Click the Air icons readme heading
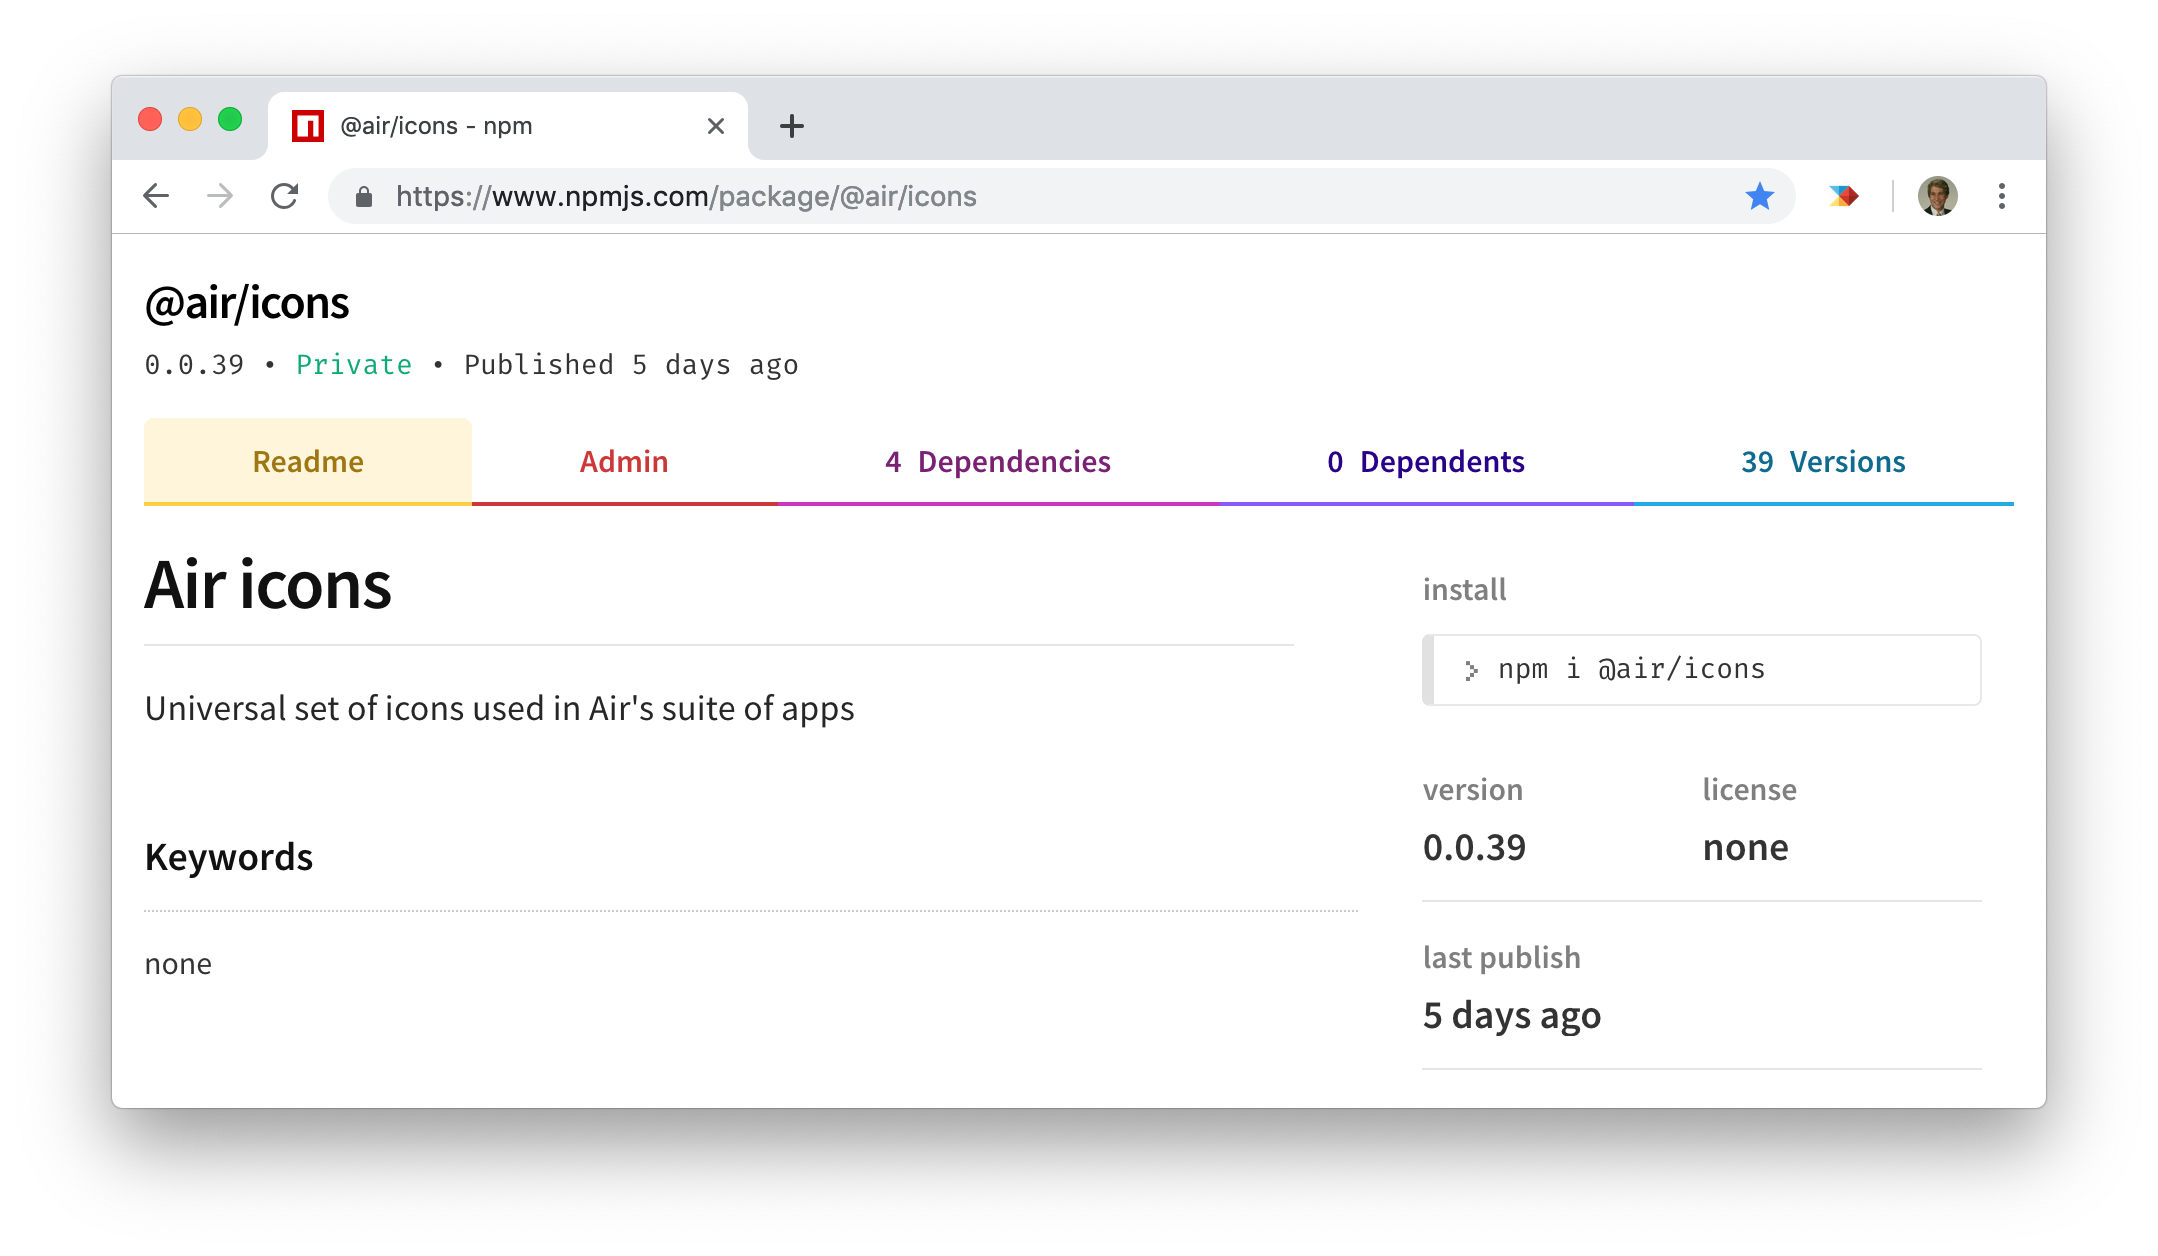Viewport: 2158px width, 1256px height. [268, 584]
